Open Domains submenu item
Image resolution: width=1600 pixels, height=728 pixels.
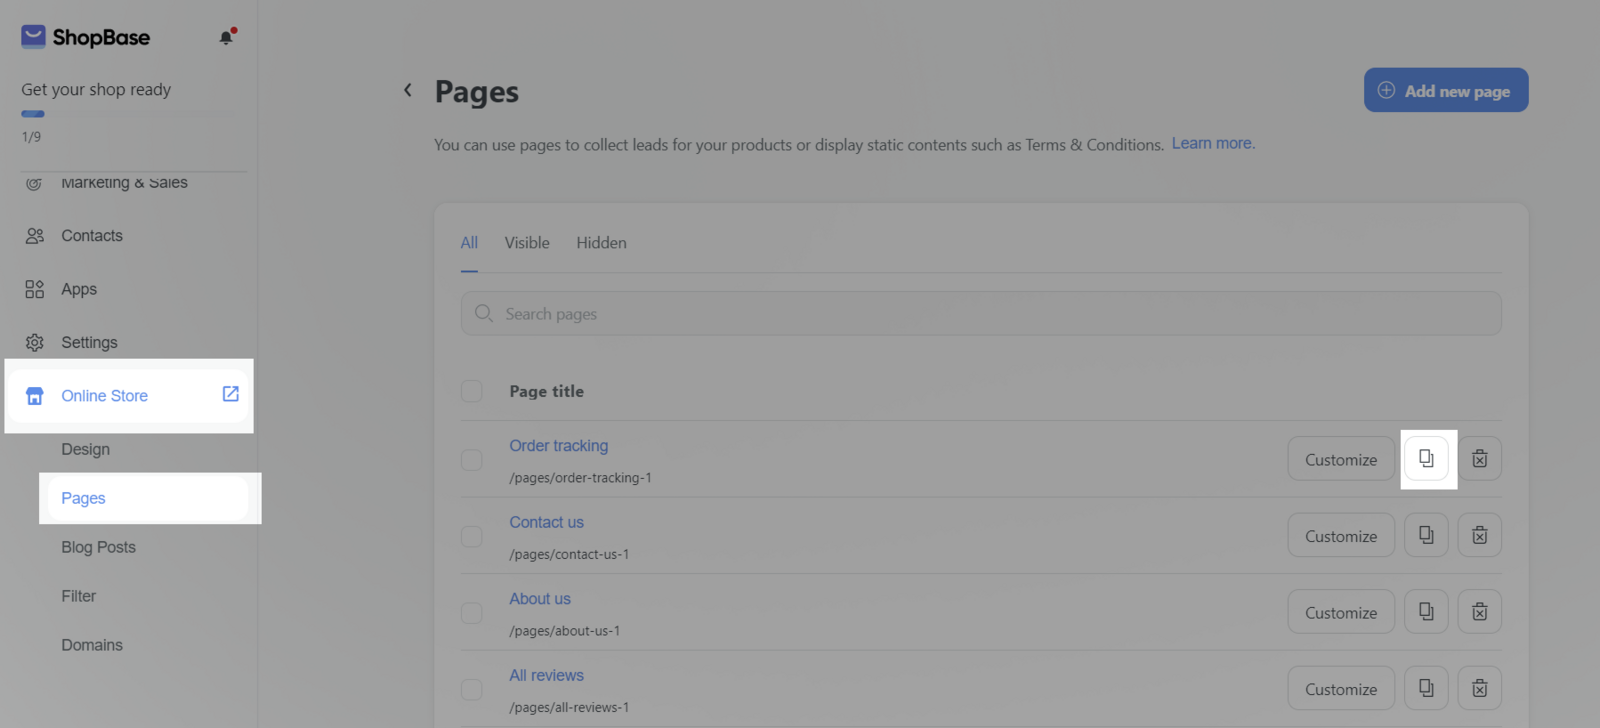92,645
